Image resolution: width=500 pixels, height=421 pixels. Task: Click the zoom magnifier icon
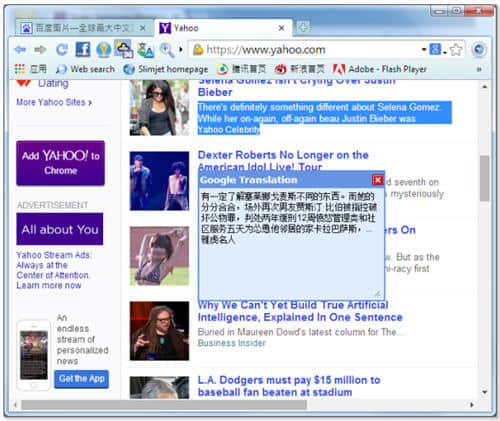coord(167,50)
